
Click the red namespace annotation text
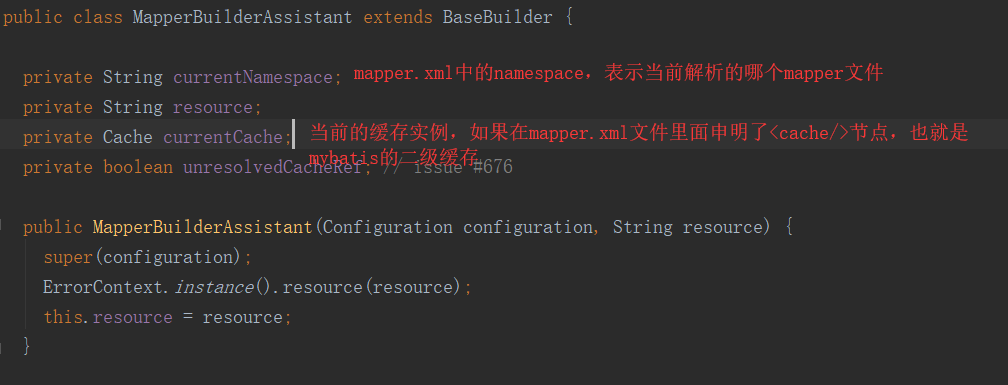pos(618,73)
